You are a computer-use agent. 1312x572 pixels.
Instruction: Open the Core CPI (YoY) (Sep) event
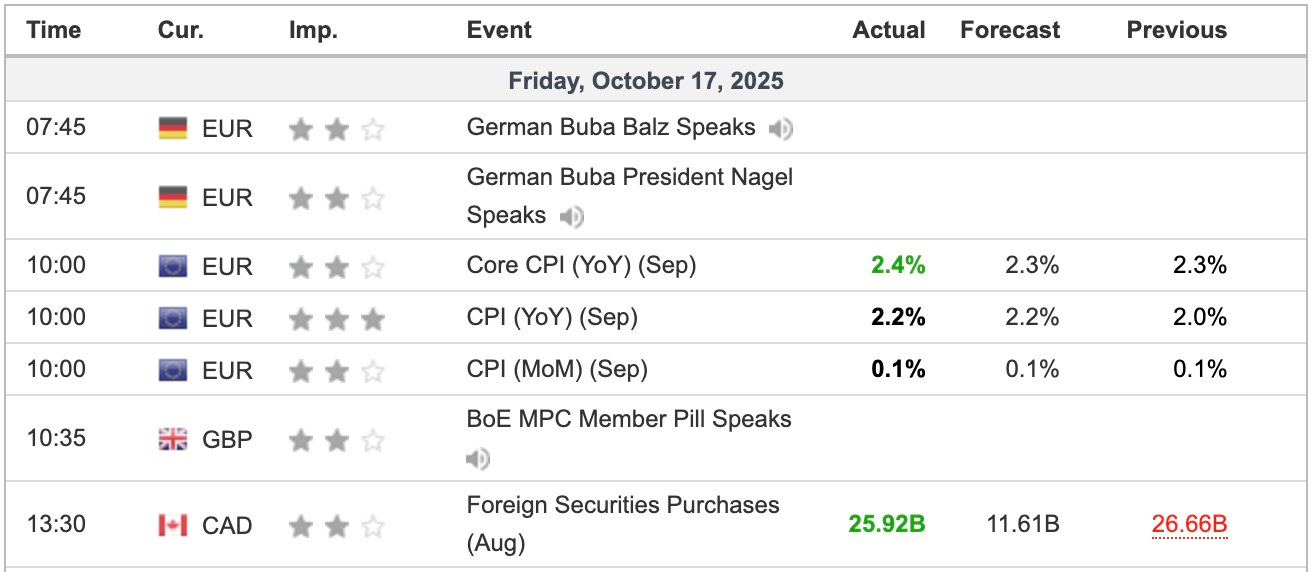[x=581, y=266]
